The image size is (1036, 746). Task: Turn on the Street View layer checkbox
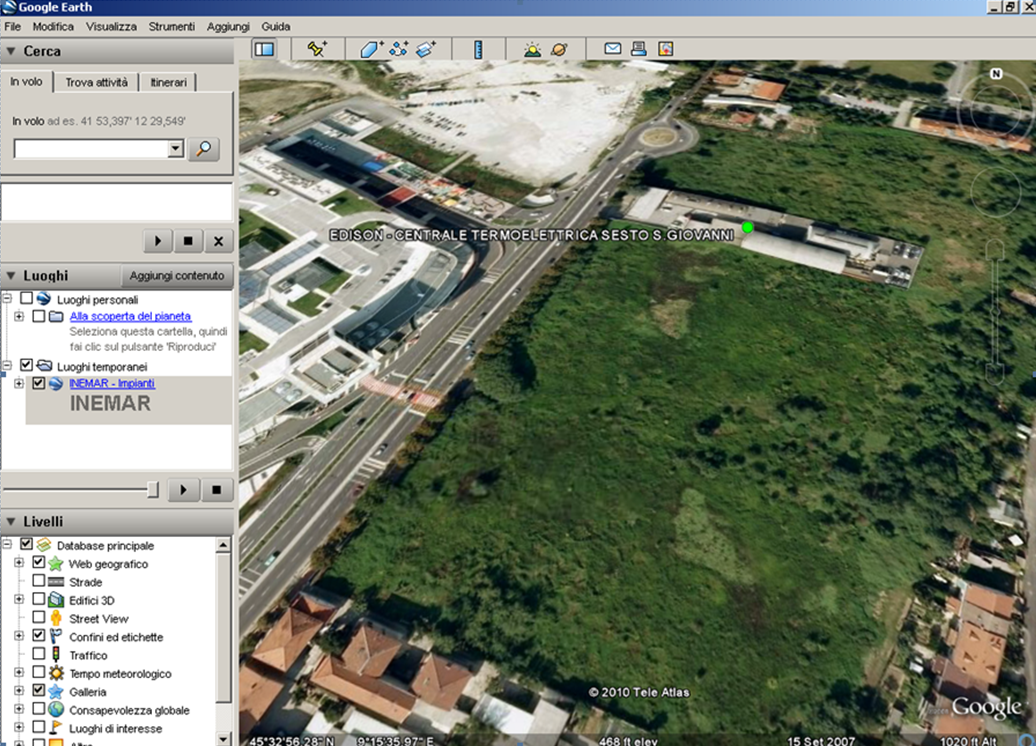click(x=39, y=618)
